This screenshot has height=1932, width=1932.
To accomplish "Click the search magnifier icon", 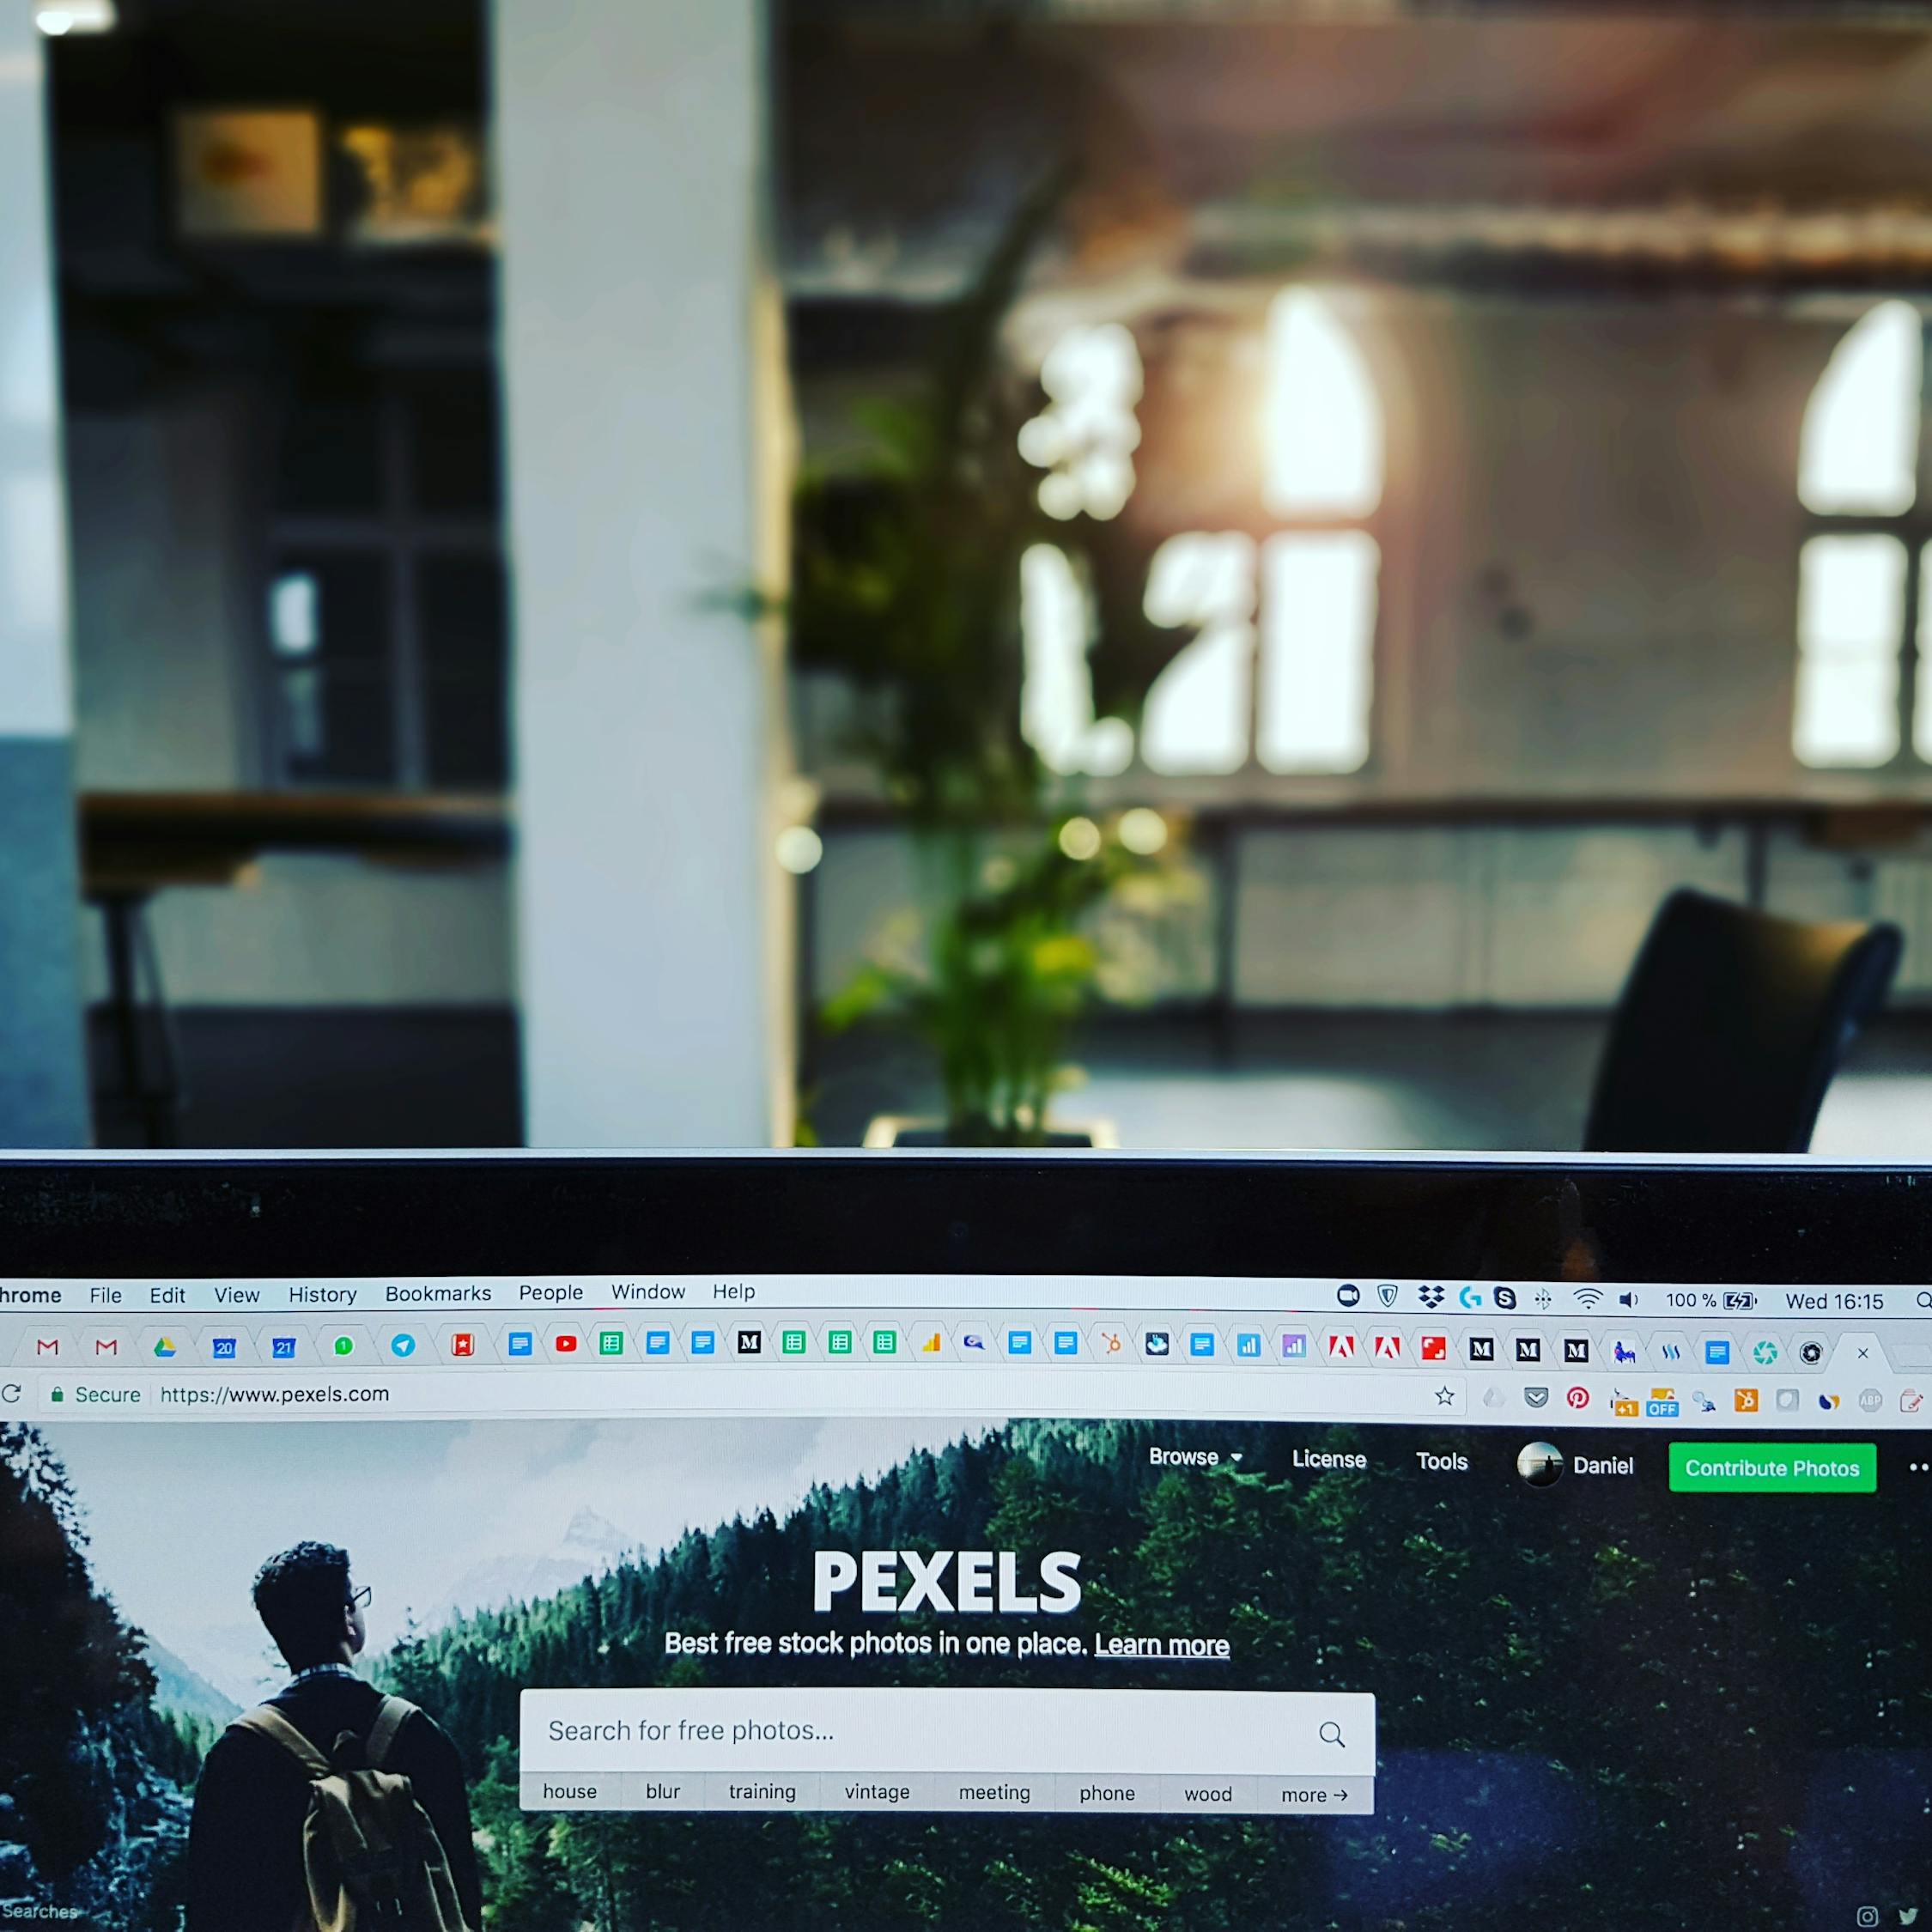I will pos(1336,1732).
